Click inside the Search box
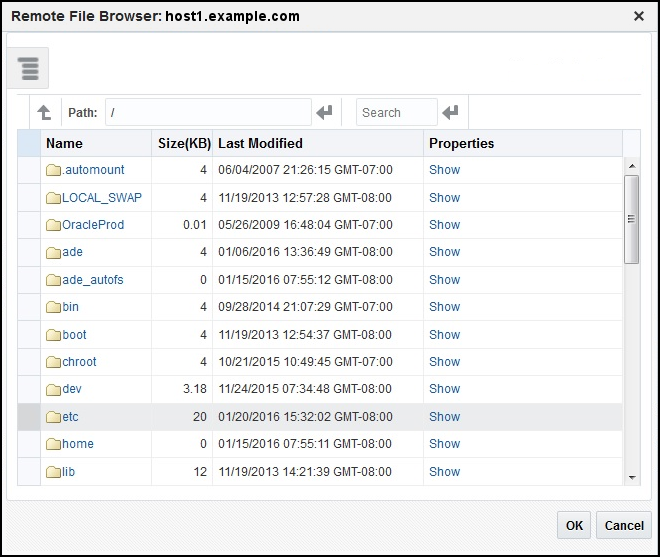This screenshot has height=557, width=660. (x=396, y=113)
